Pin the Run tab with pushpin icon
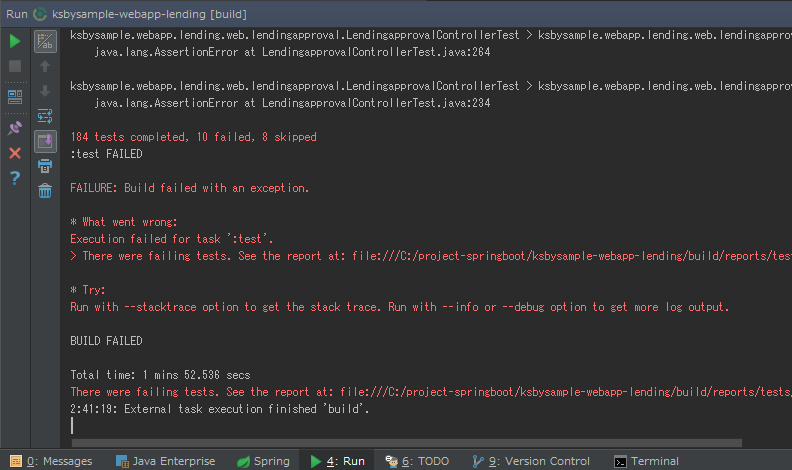Viewport: 792px width, 470px height. (15, 128)
